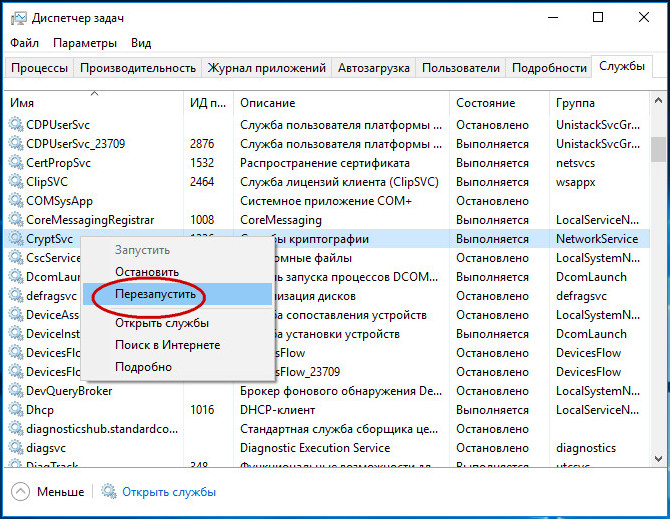The height and width of the screenshot is (519, 670).
Task: Switch to the Процессы tab
Action: pyautogui.click(x=40, y=68)
